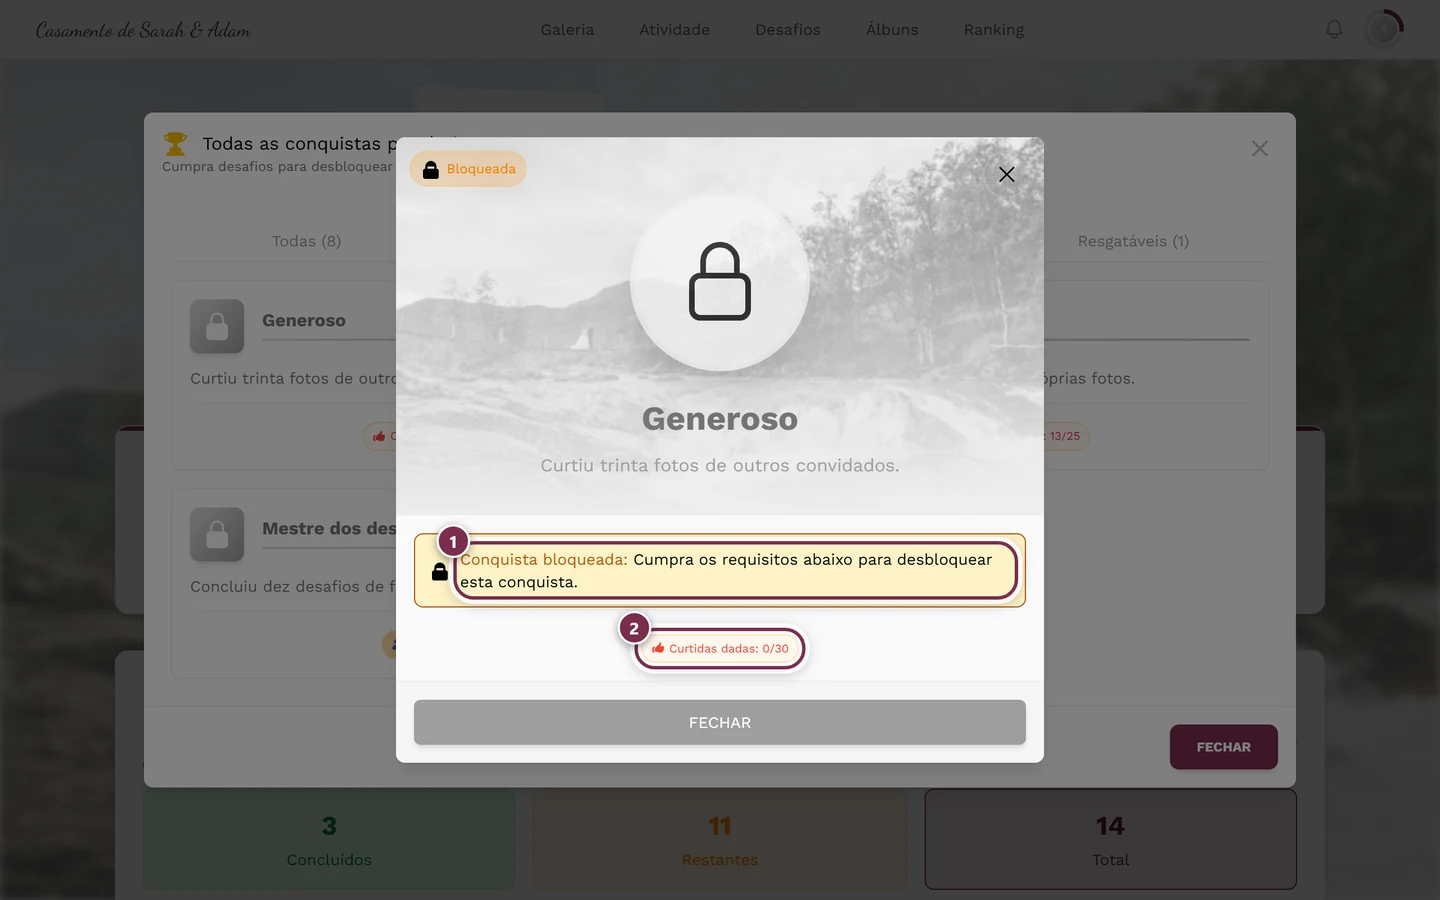Click the lock icon on the Generoso card

coord(217,326)
